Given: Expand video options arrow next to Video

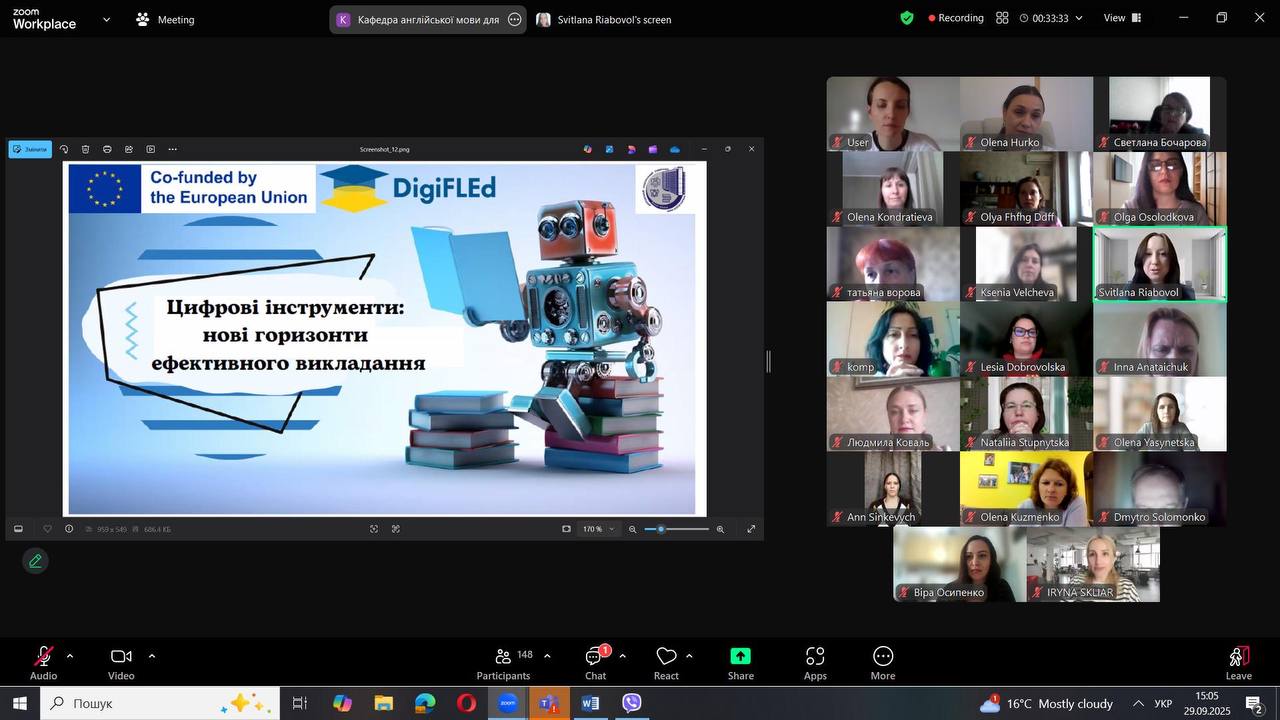Looking at the screenshot, I should tap(152, 656).
